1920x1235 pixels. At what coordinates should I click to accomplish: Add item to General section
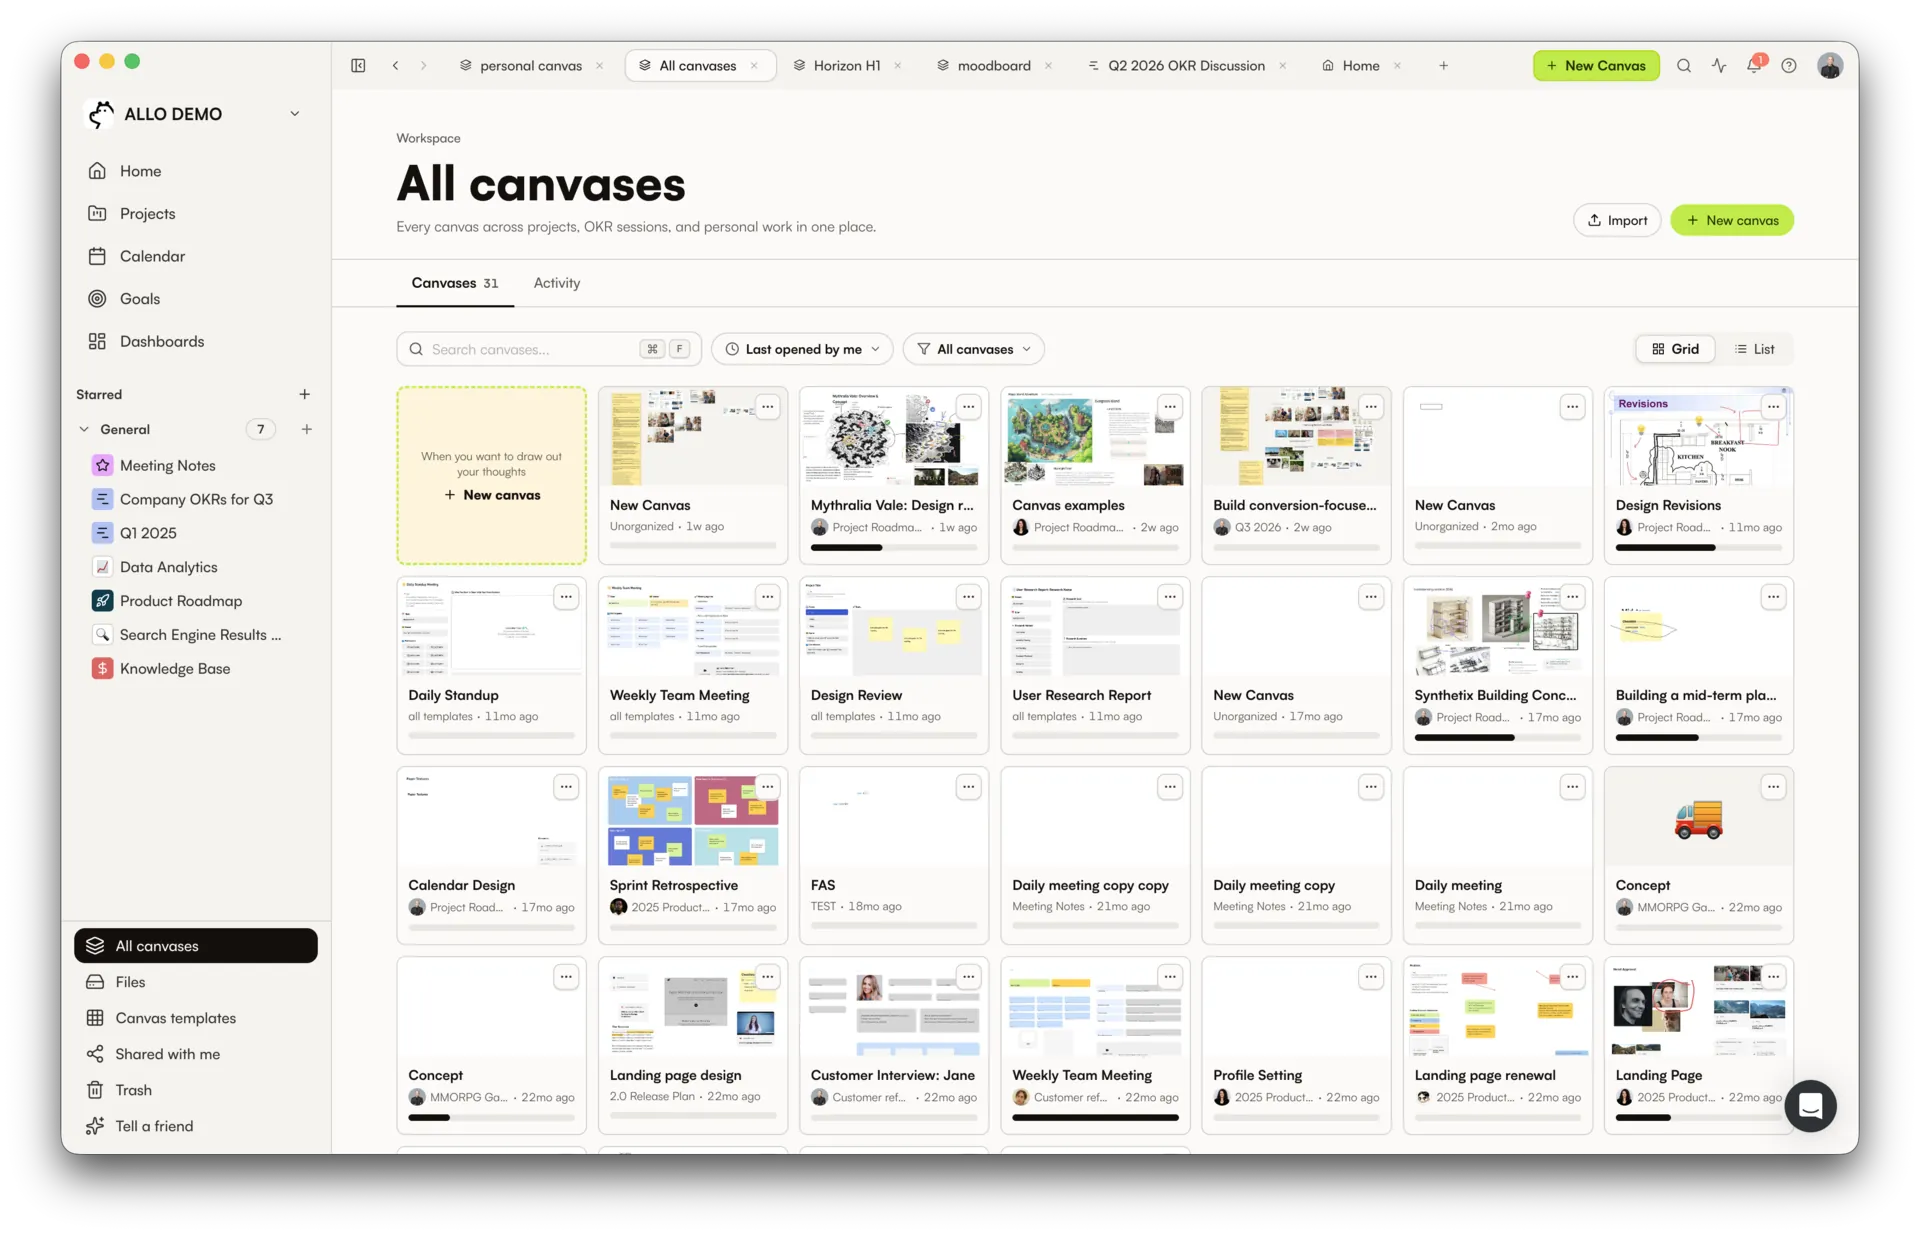(x=307, y=429)
